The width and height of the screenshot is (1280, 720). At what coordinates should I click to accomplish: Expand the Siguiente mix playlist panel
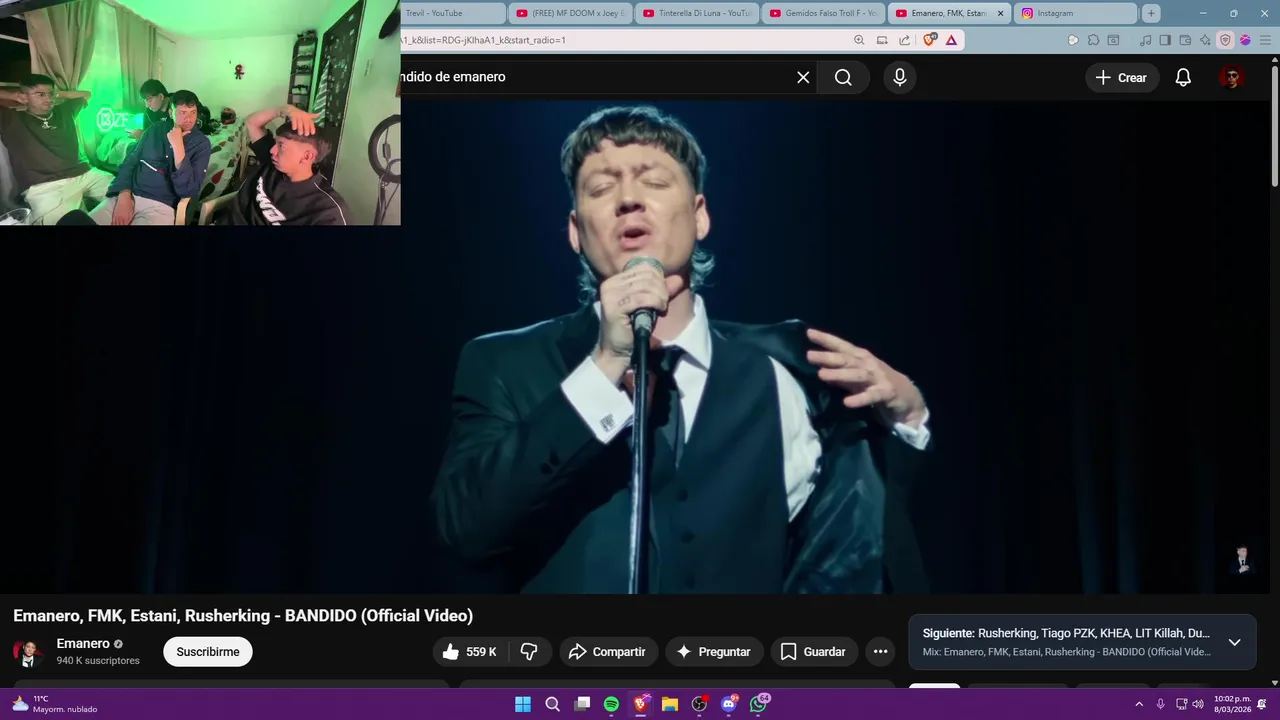tap(1234, 642)
